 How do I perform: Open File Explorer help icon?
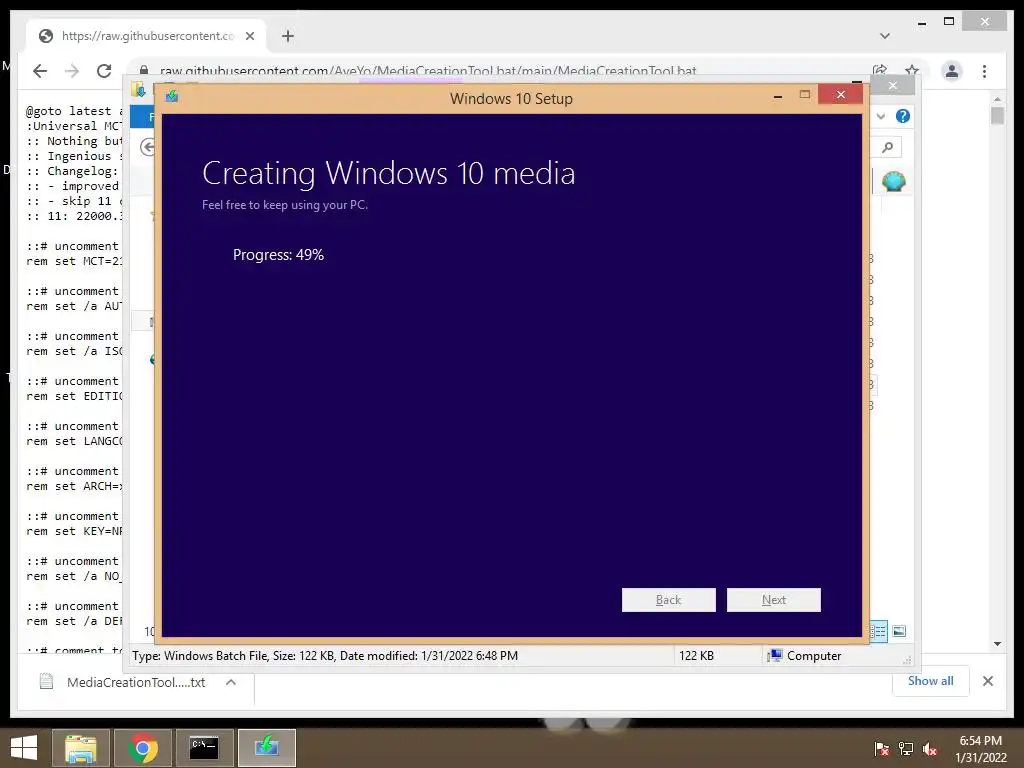pyautogui.click(x=903, y=116)
